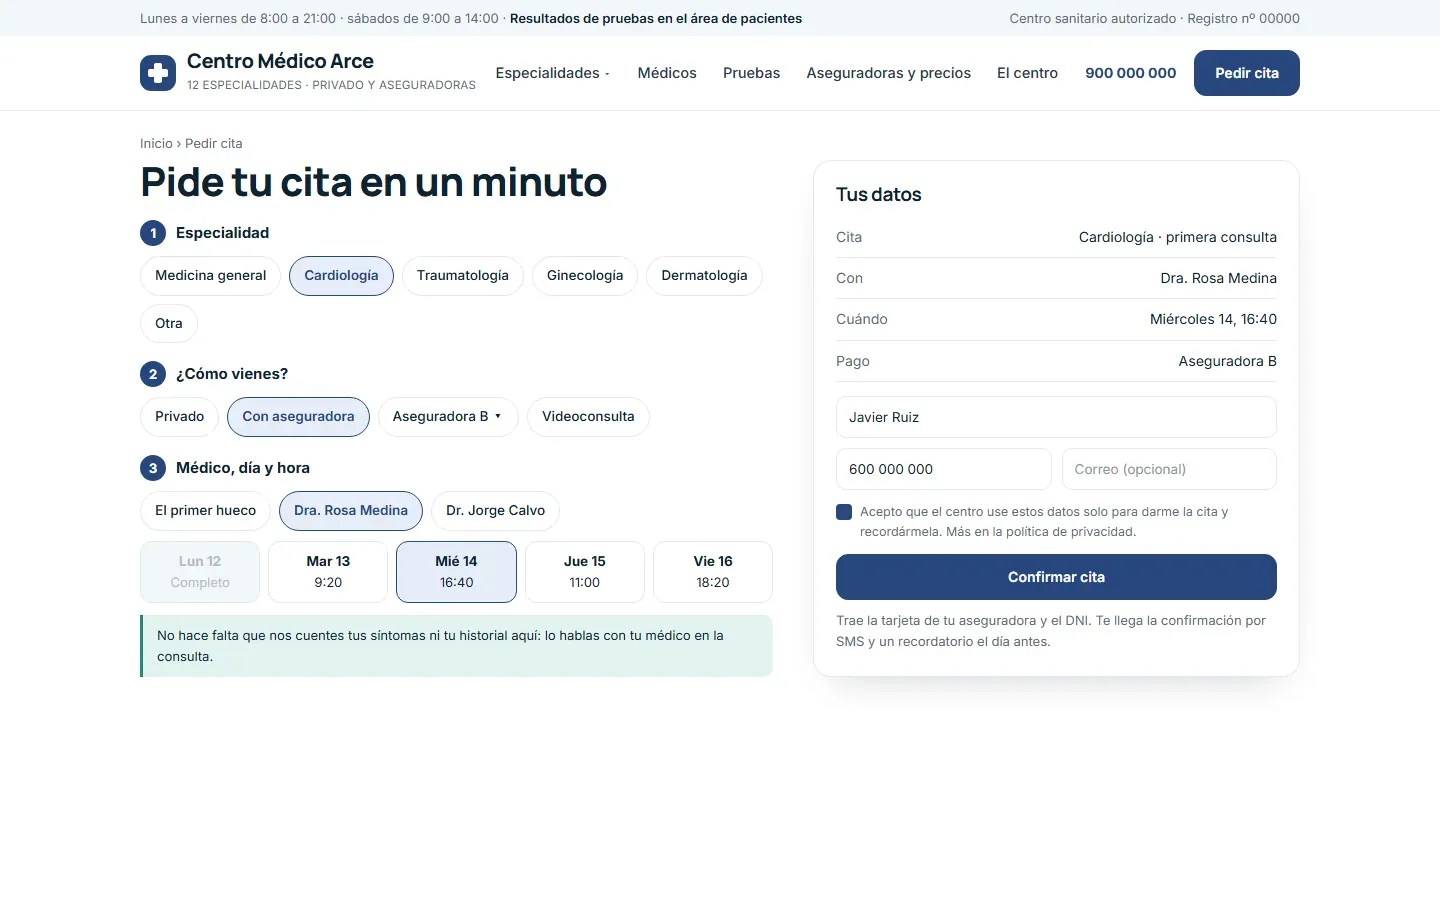Choose the Jue 15 11:00 slot

pos(585,572)
